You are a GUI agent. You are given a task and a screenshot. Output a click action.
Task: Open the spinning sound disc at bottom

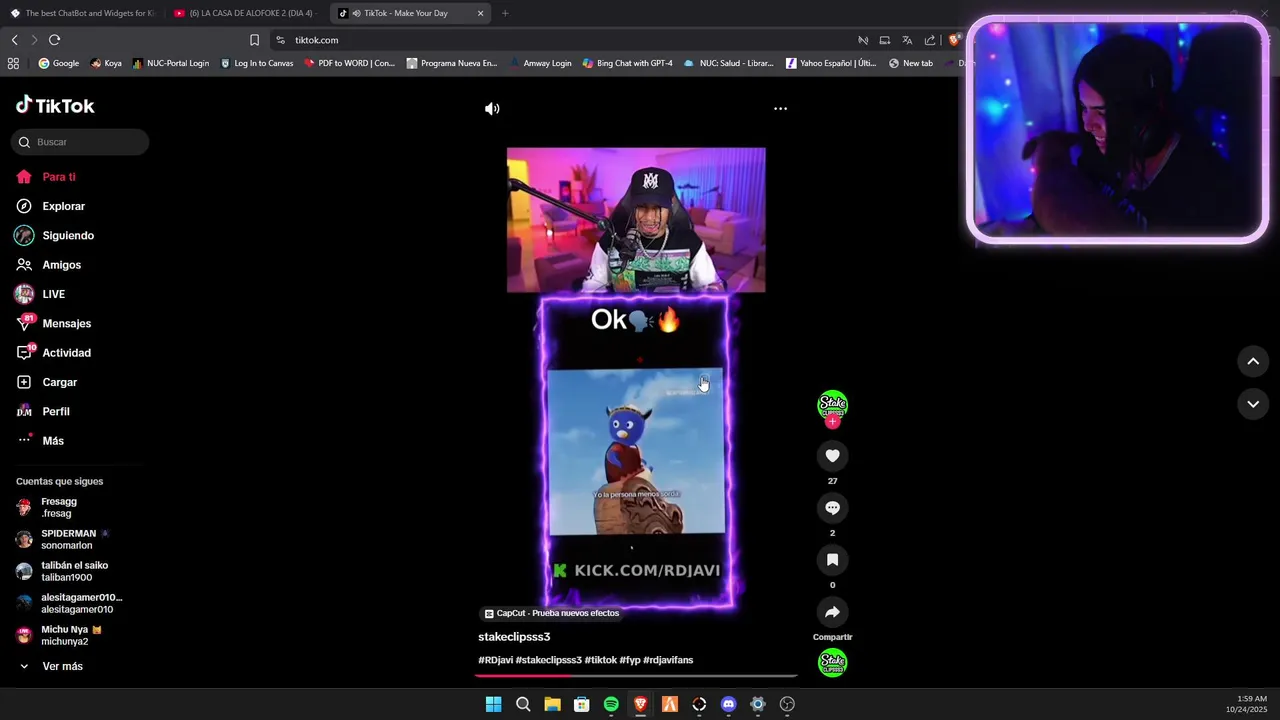tap(832, 663)
